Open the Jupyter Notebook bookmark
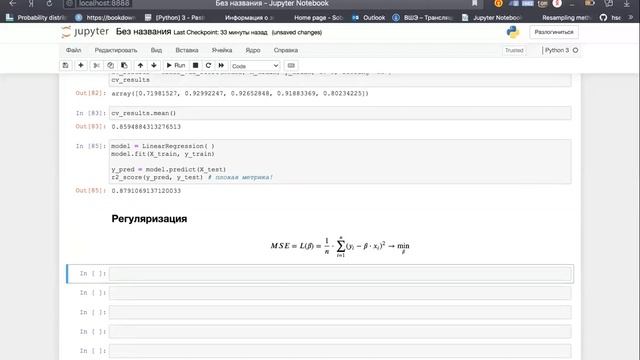The width and height of the screenshot is (640, 360). coord(491,18)
